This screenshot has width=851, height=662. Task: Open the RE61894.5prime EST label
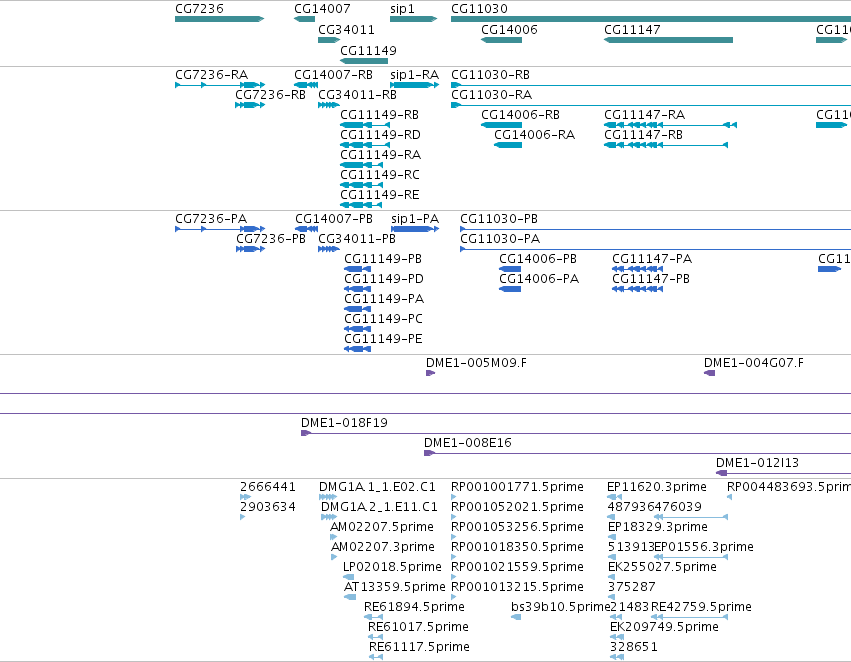coord(415,607)
